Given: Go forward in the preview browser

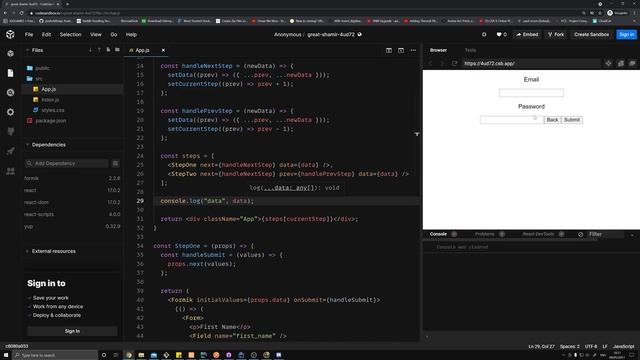Looking at the screenshot, I should coord(442,64).
